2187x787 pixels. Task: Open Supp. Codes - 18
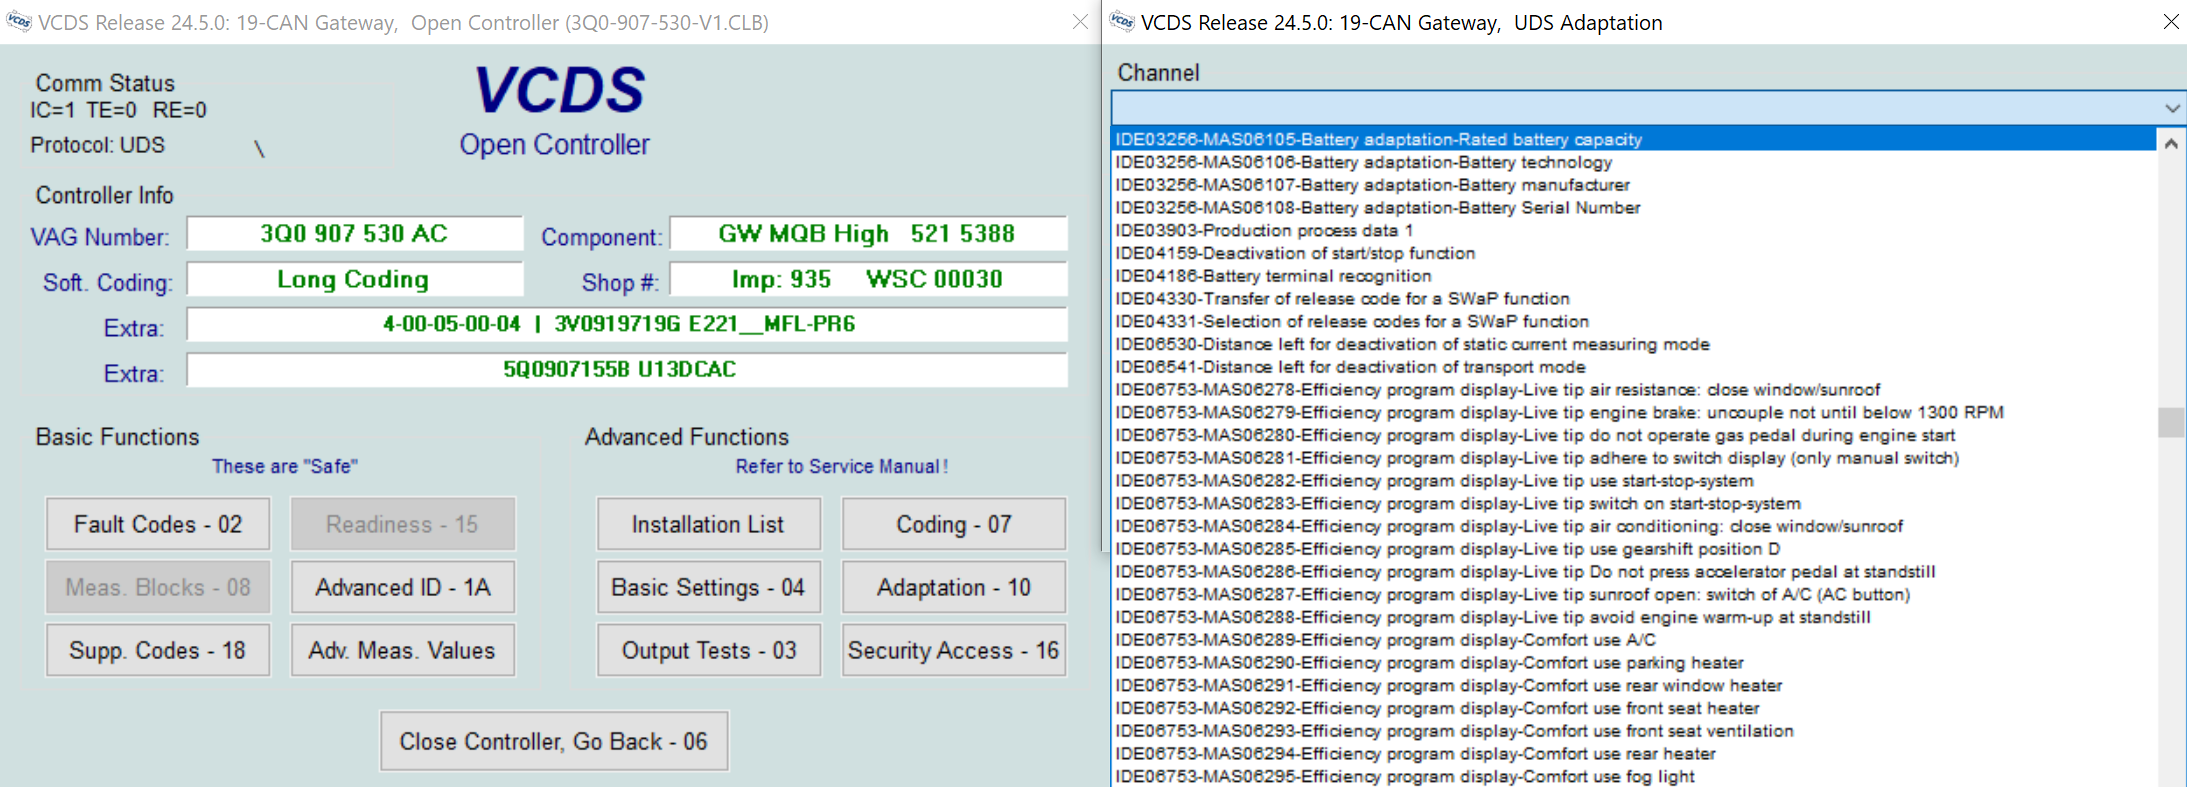158,650
